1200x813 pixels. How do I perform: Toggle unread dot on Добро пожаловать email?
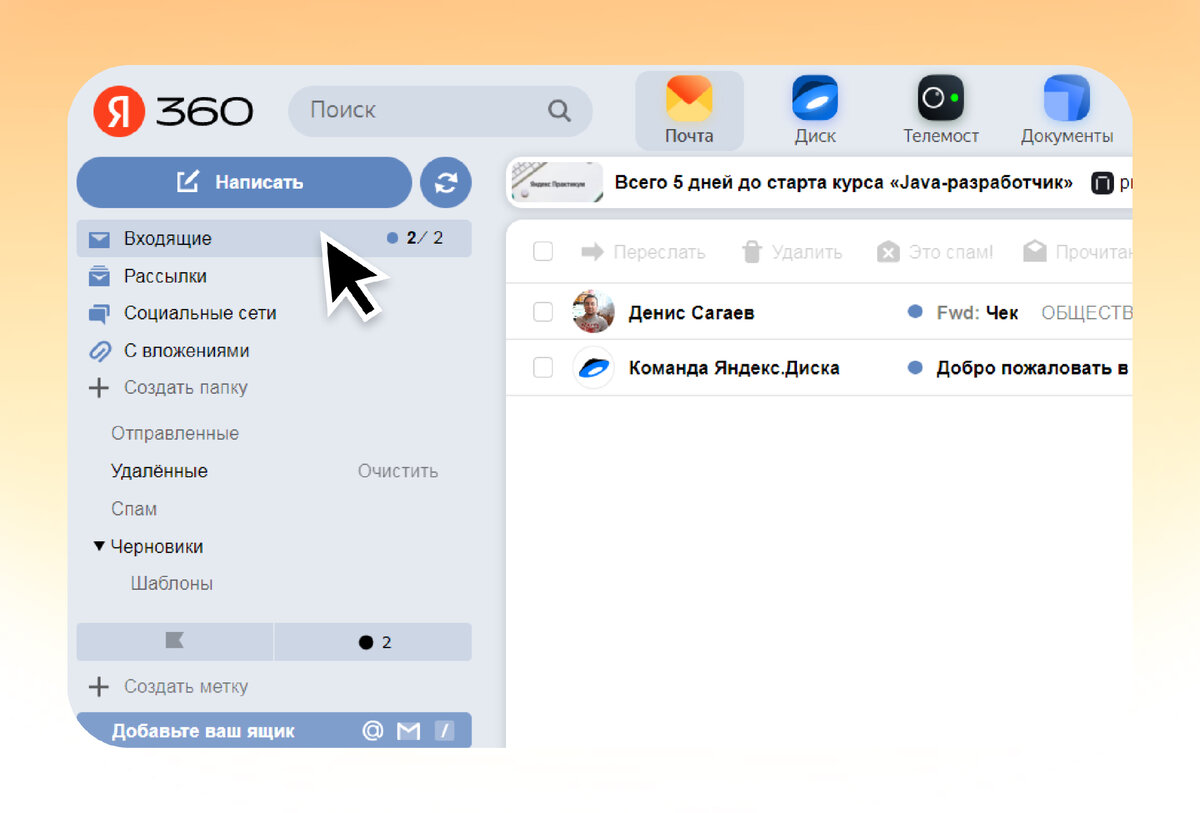click(x=914, y=368)
